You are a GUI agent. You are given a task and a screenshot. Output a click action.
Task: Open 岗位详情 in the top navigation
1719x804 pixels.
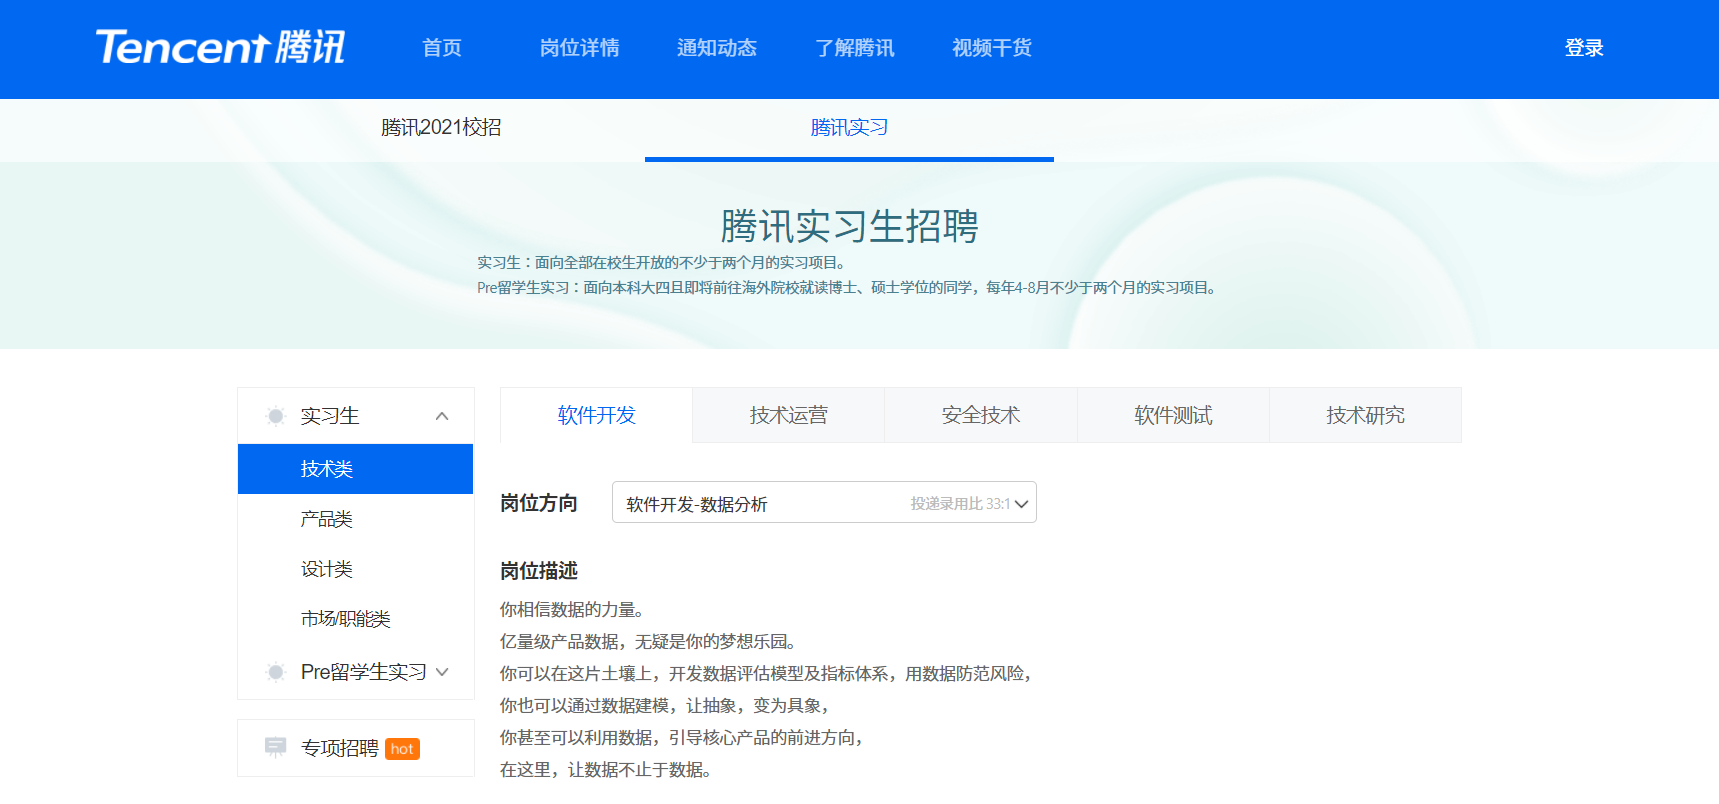coord(579,48)
